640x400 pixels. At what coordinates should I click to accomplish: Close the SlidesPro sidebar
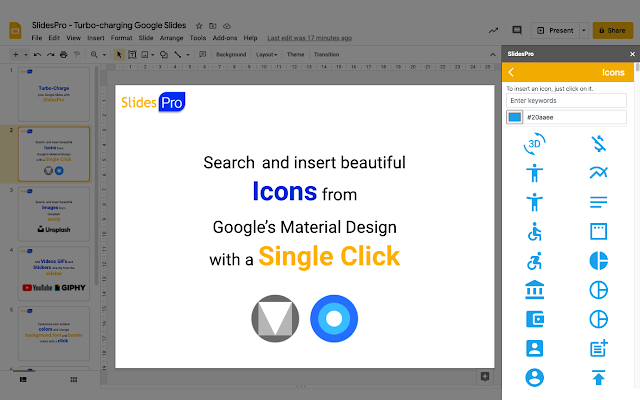[x=632, y=54]
